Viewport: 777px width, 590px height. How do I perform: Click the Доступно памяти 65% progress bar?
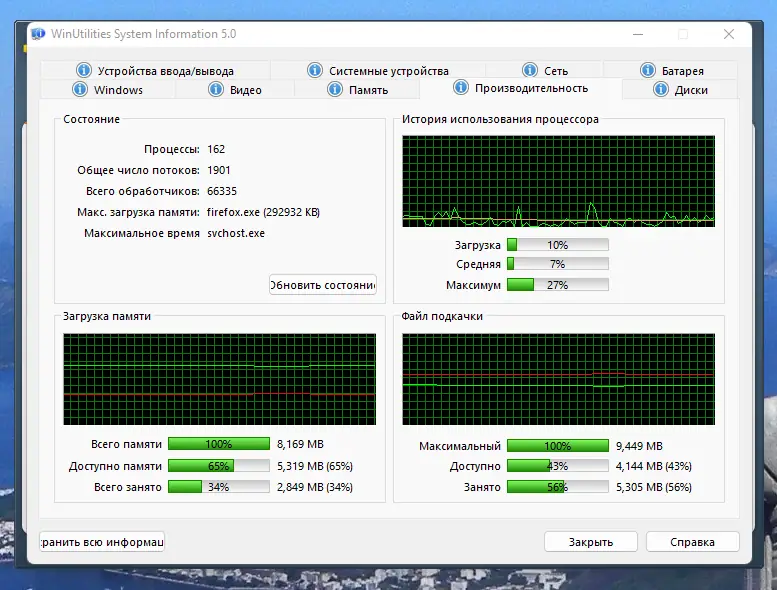(219, 466)
